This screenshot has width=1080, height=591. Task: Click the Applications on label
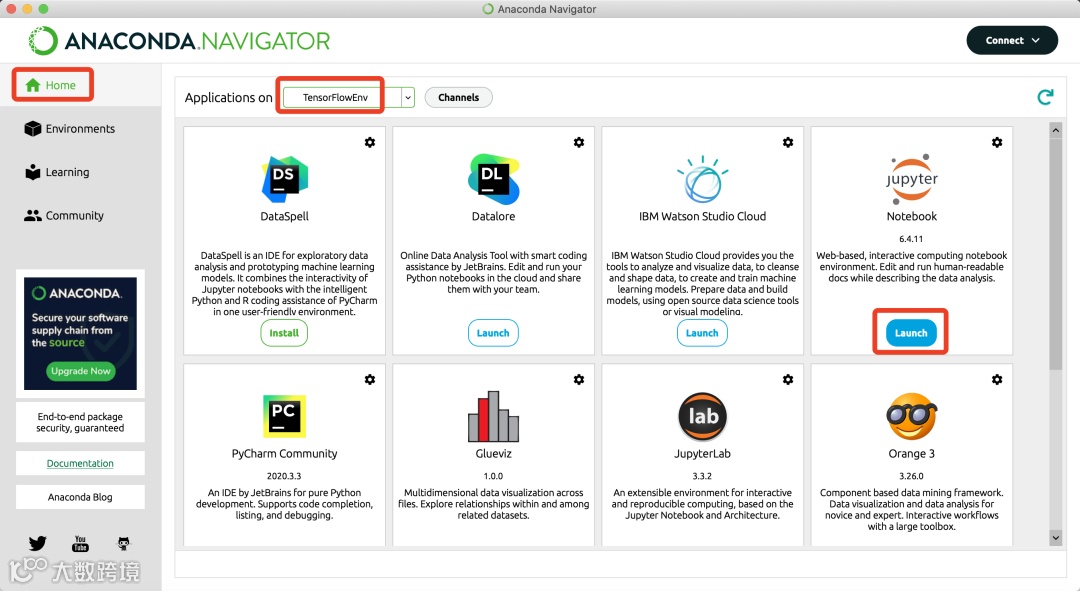click(x=229, y=97)
